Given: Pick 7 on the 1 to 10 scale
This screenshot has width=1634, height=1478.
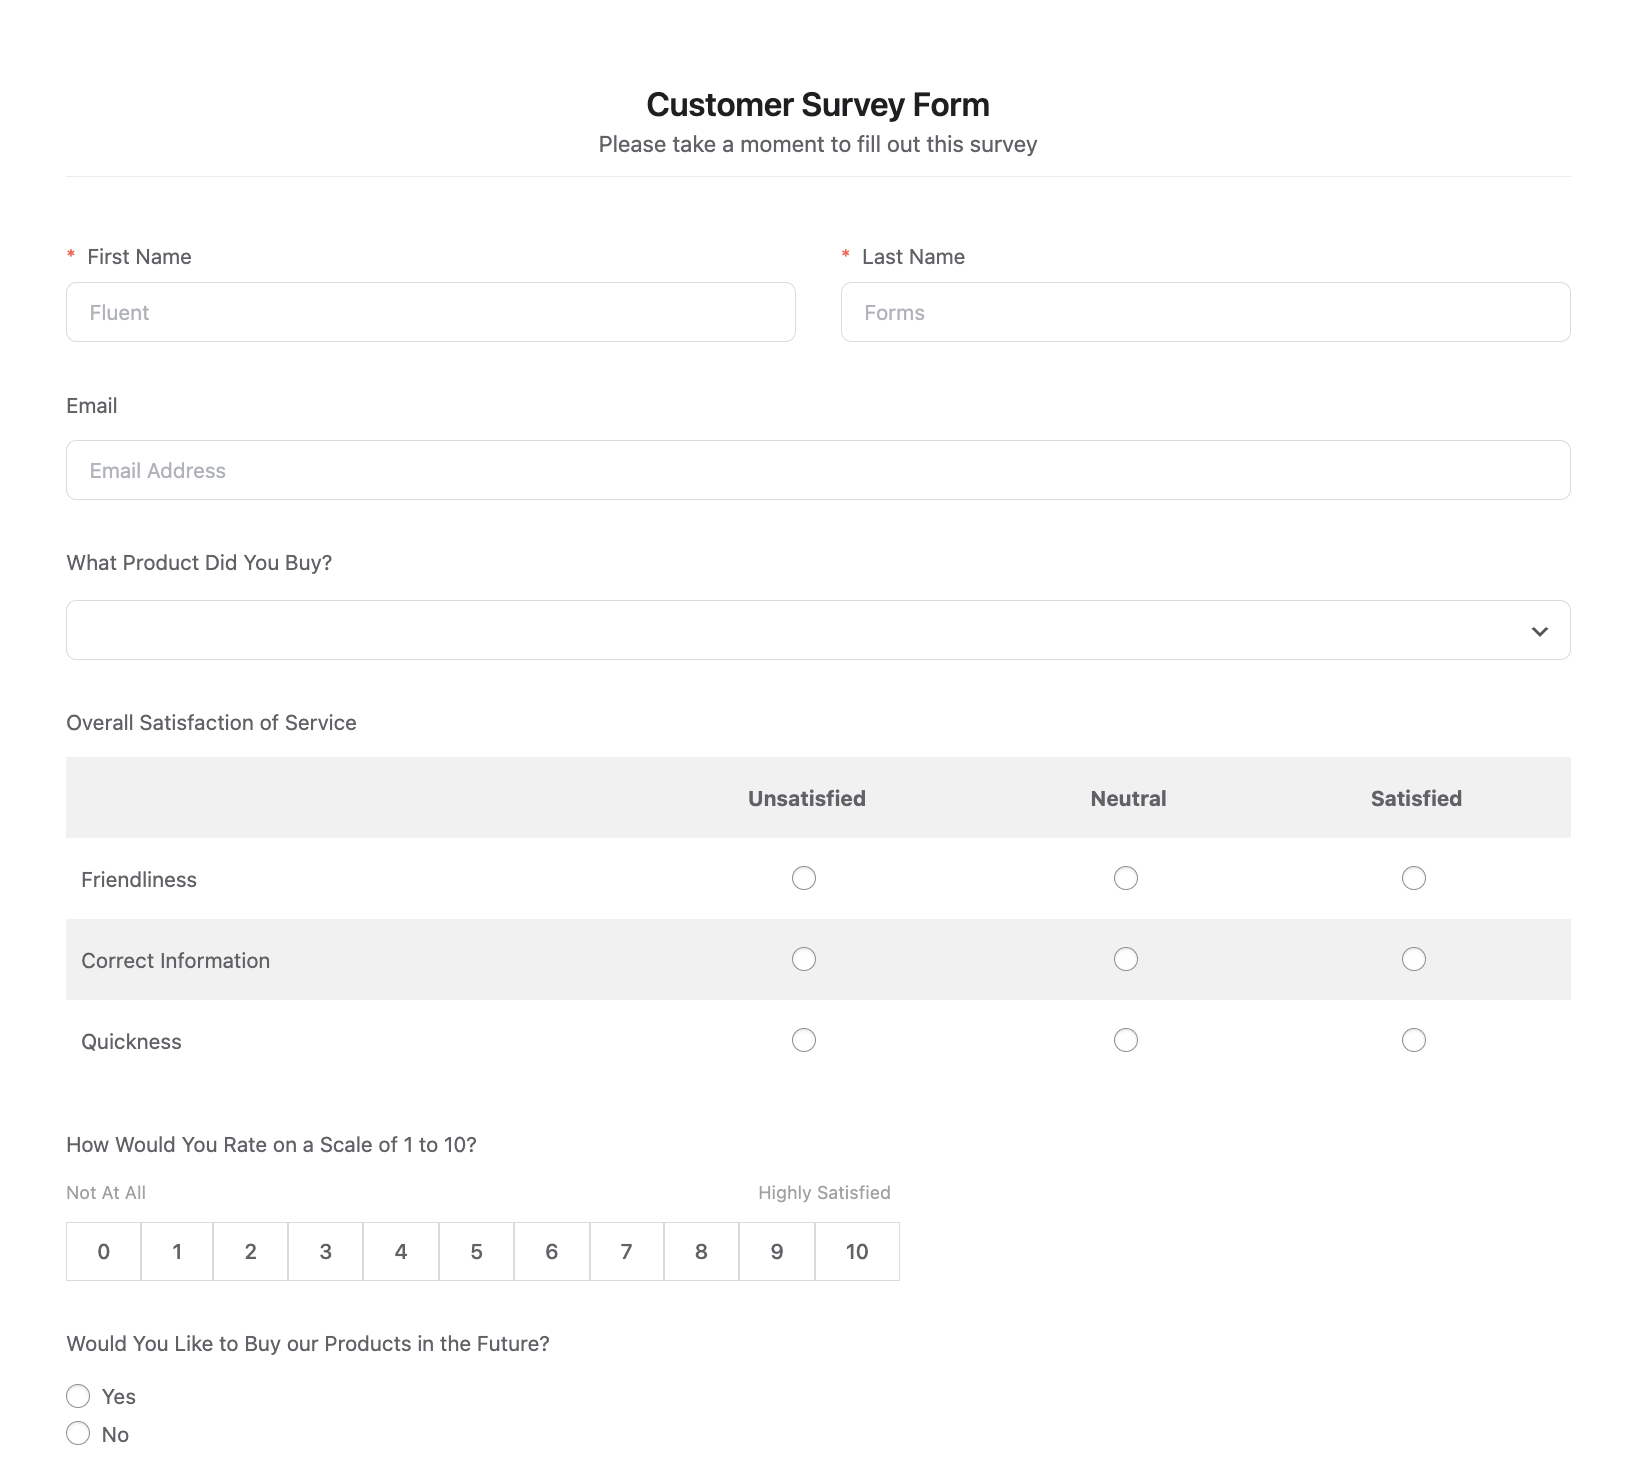Looking at the screenshot, I should [626, 1251].
